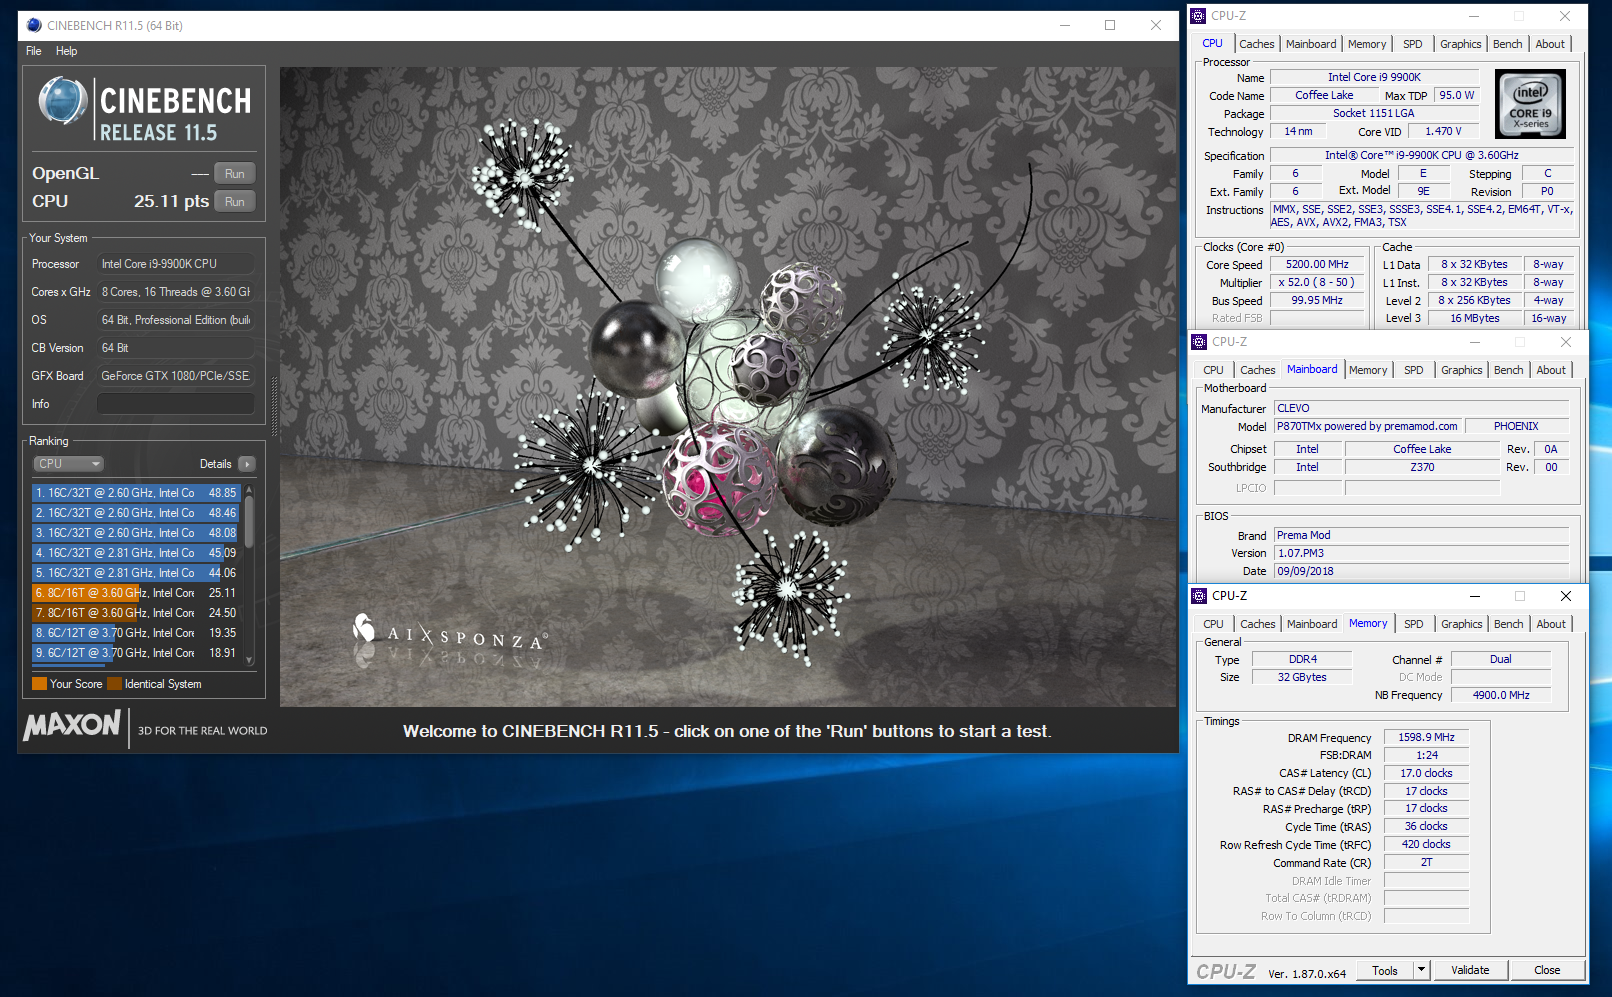Select ranking entry 8 with score 19.35
Viewport: 1612px width, 997px height.
click(136, 633)
